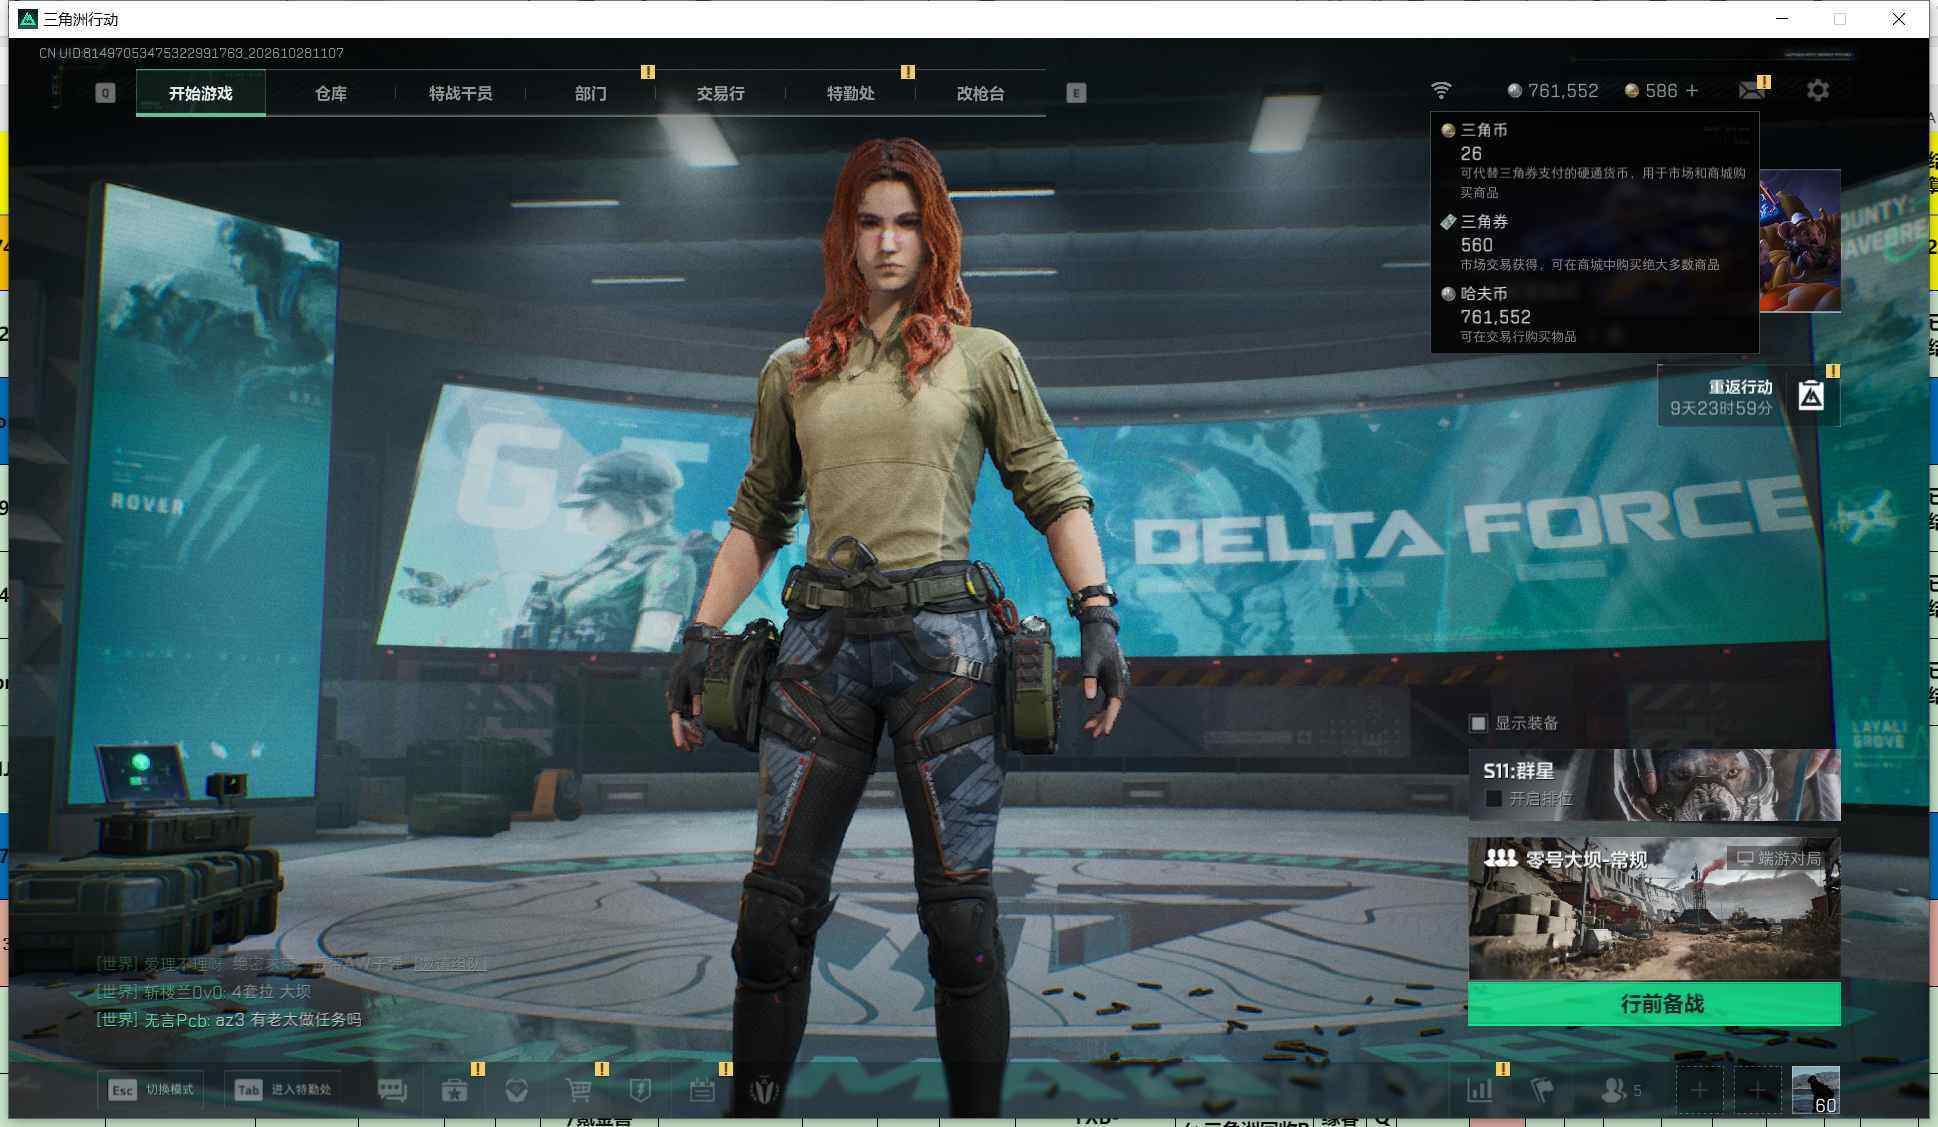Viewport: 1938px width, 1127px height.
Task: Open the 交易行 trading tab
Action: (720, 93)
